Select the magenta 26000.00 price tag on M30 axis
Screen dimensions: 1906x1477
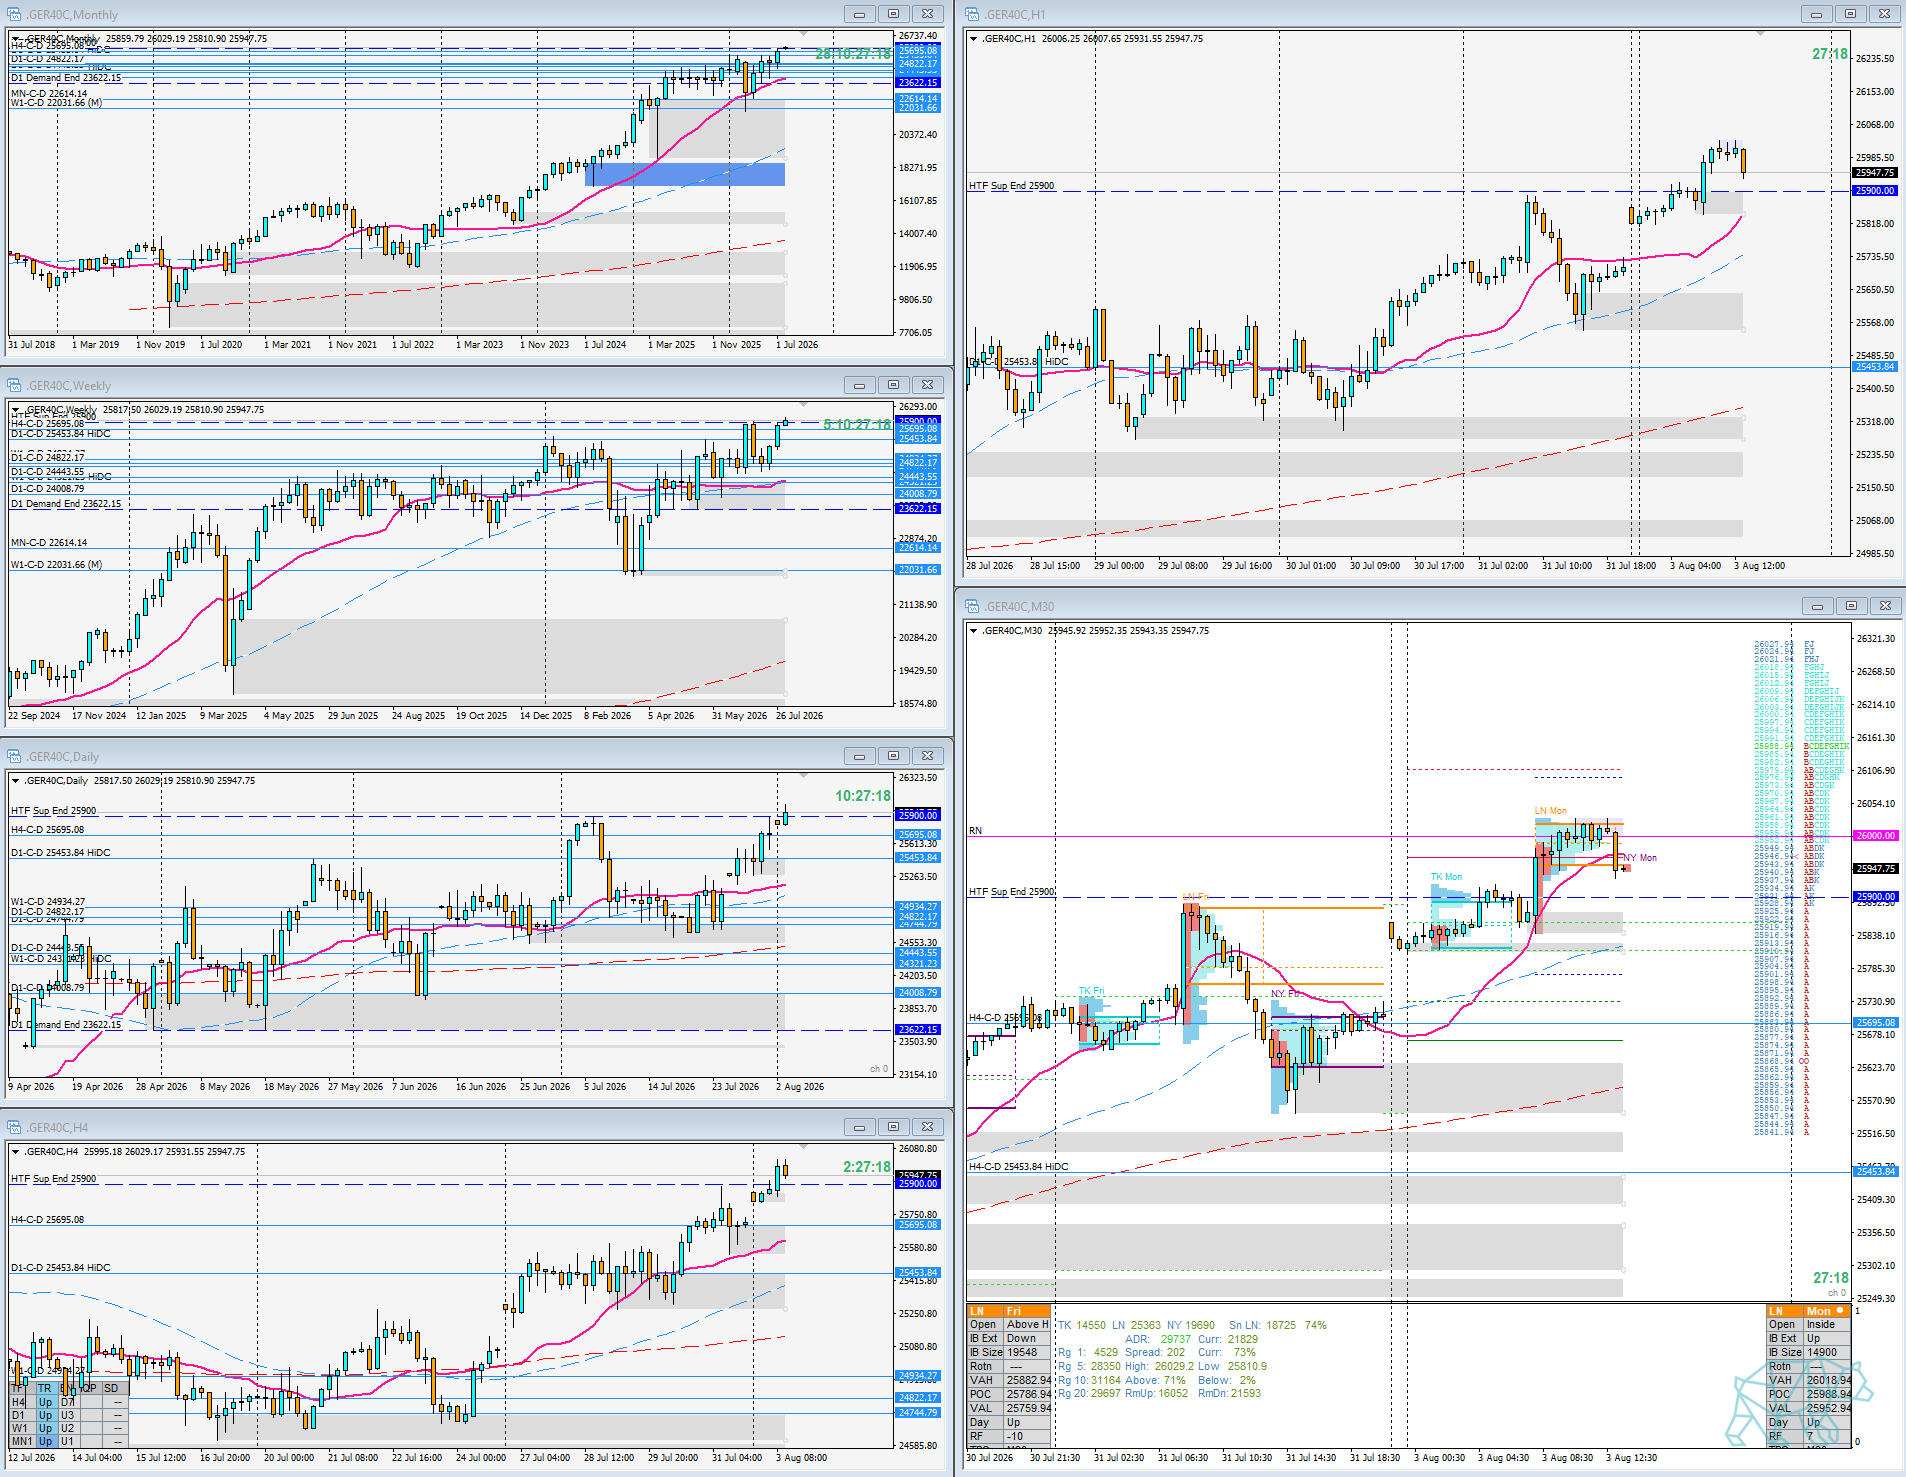(x=1875, y=836)
